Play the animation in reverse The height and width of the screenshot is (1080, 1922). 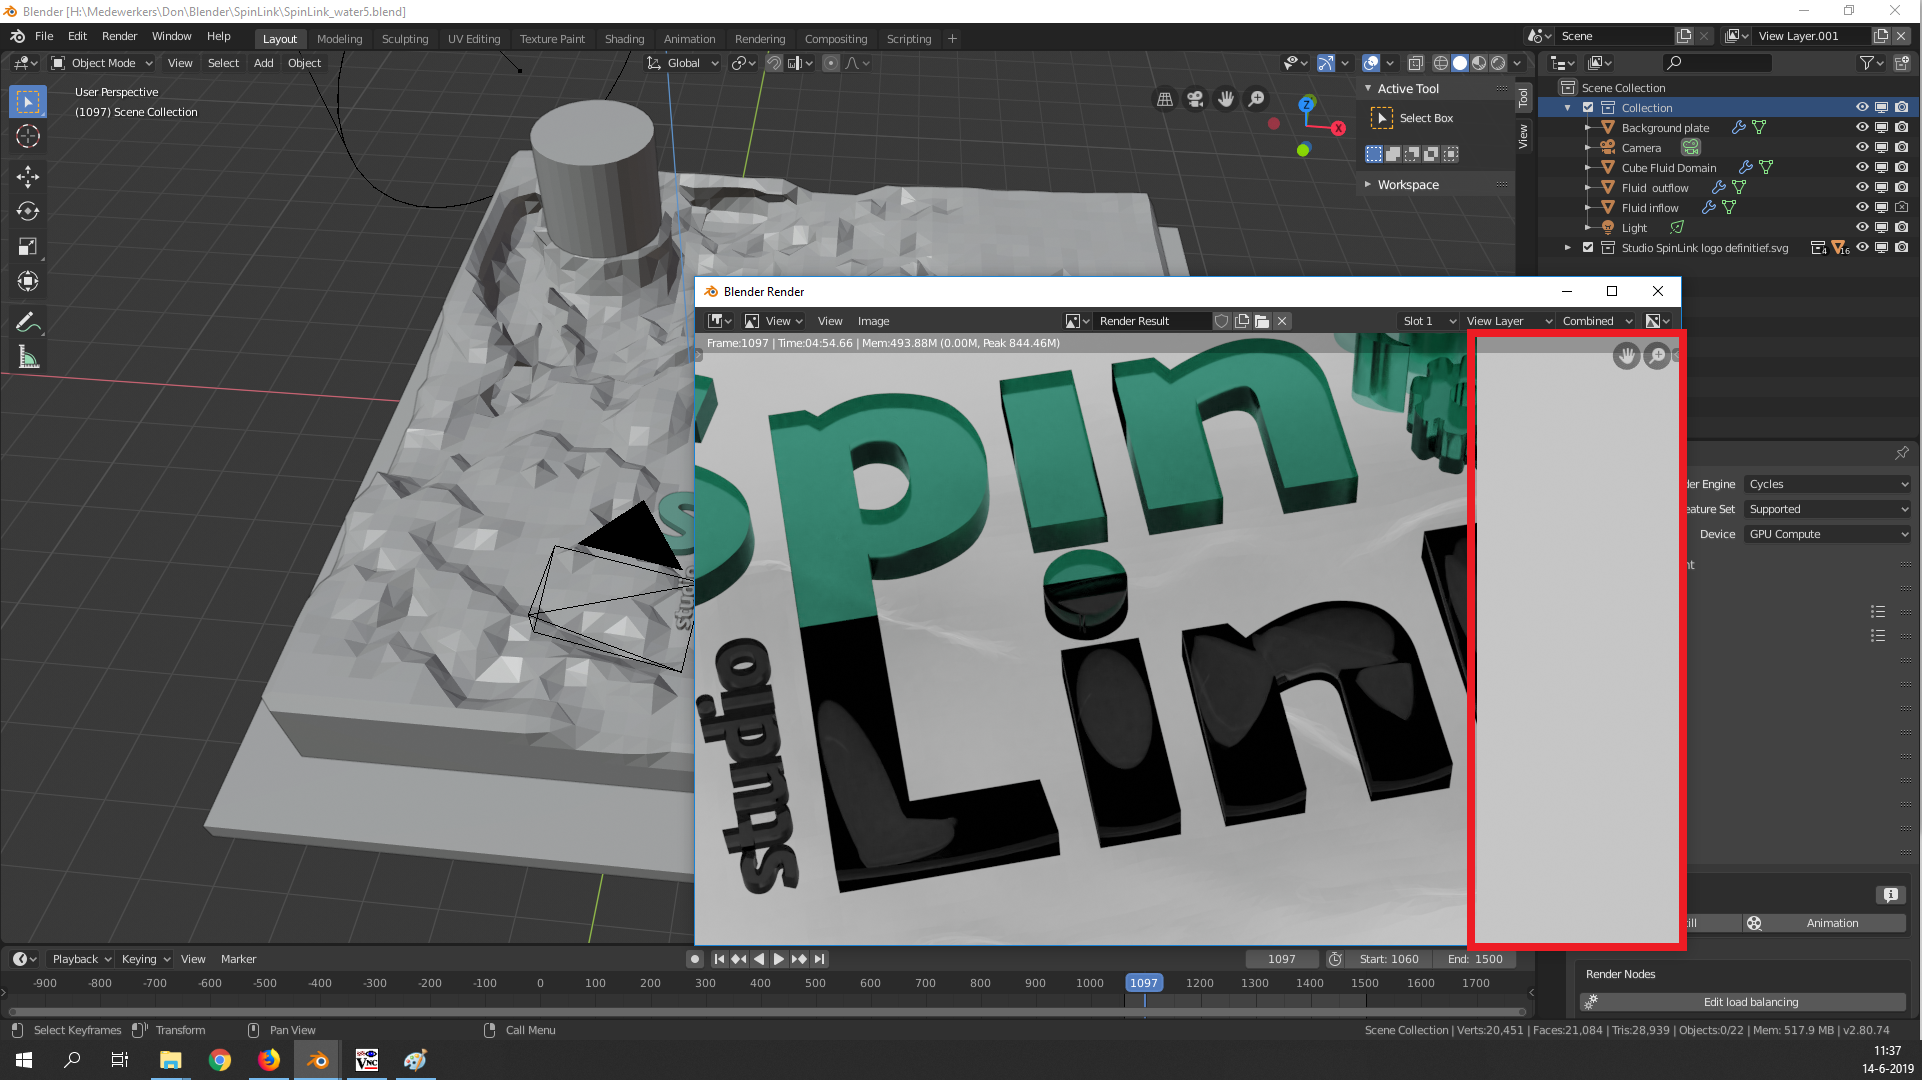[x=759, y=959]
